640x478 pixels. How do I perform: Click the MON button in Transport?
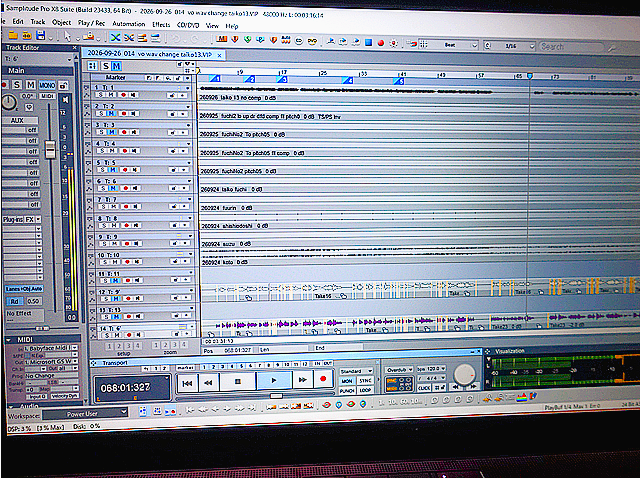(x=347, y=381)
